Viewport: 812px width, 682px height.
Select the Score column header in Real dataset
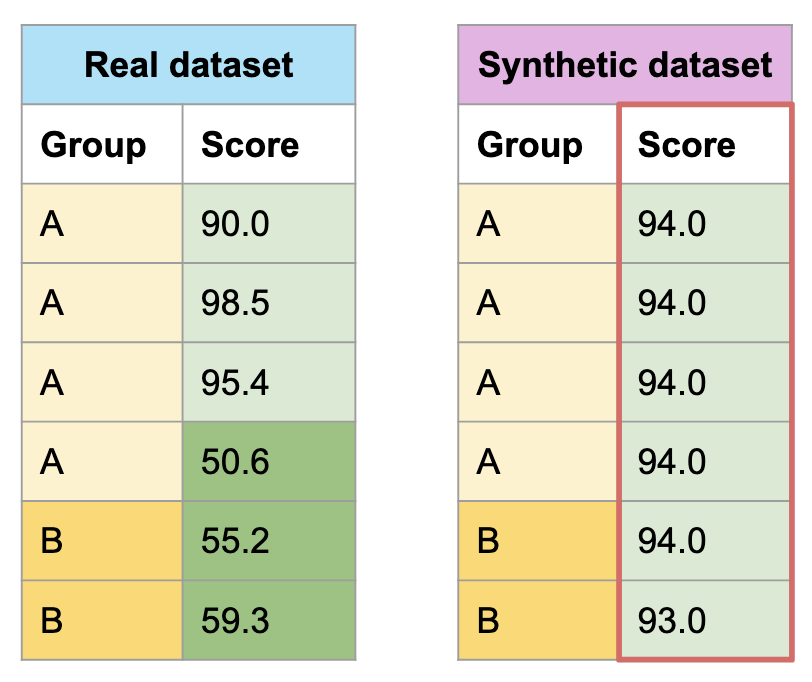click(x=268, y=145)
